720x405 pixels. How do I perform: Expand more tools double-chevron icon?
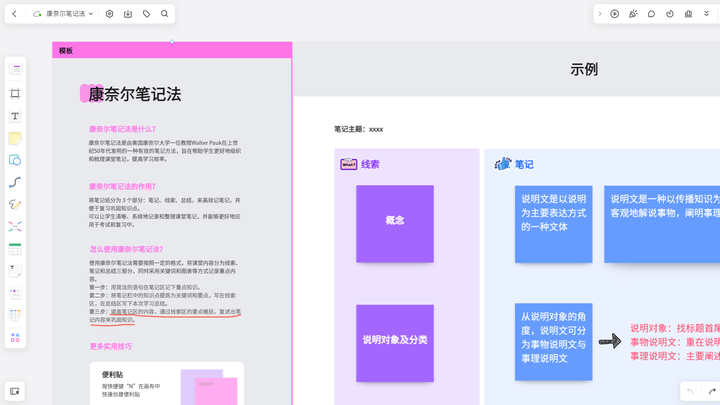(707, 14)
